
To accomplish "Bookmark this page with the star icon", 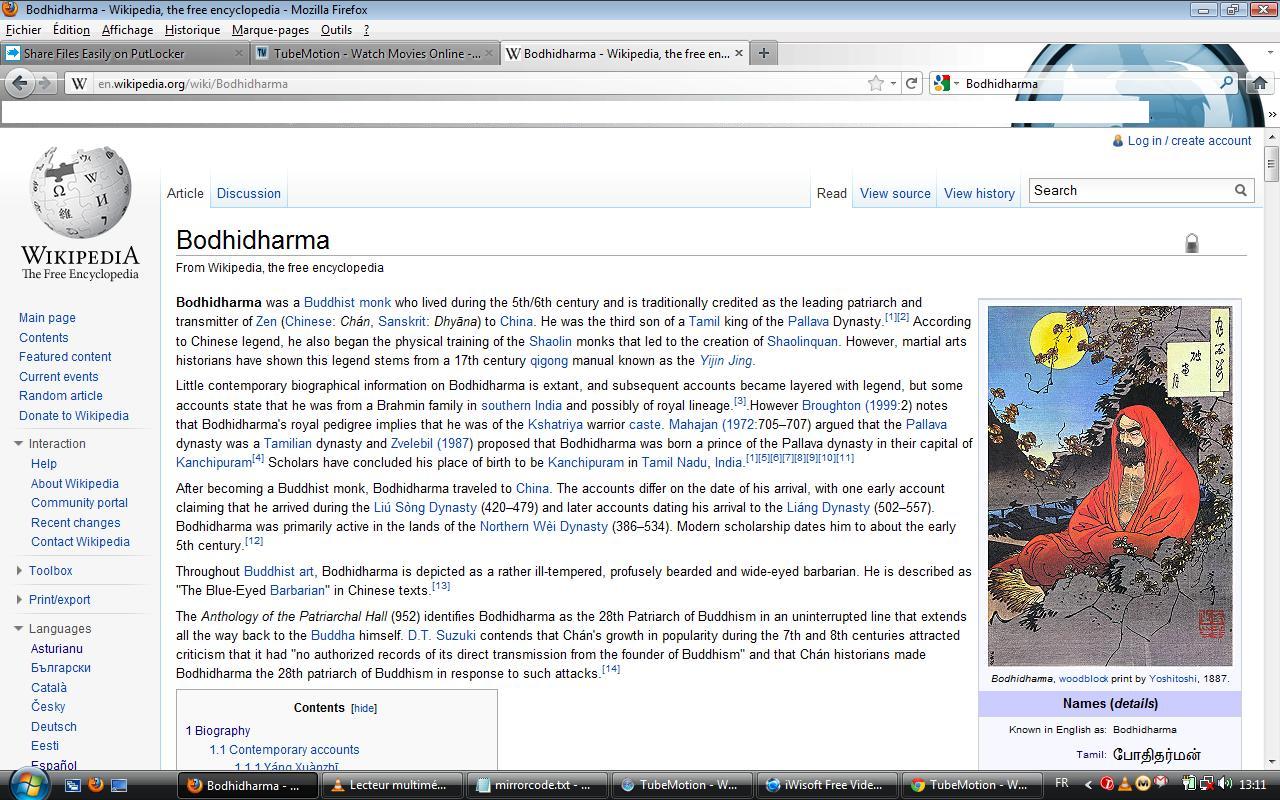I will pos(875,83).
